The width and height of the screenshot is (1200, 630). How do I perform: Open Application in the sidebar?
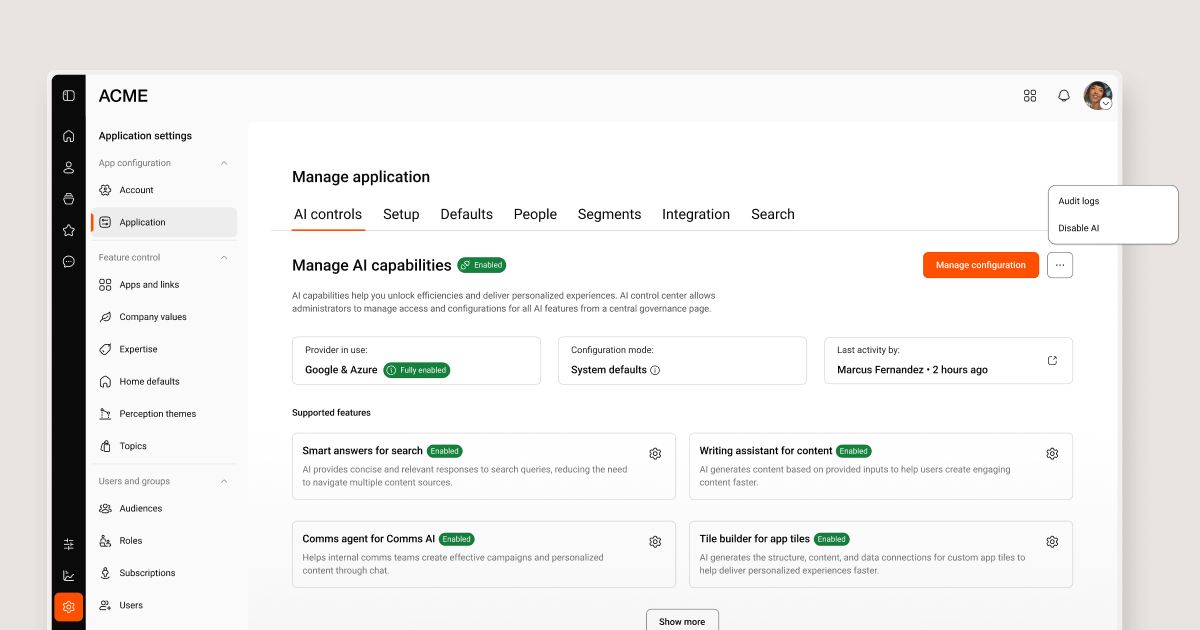coord(163,222)
